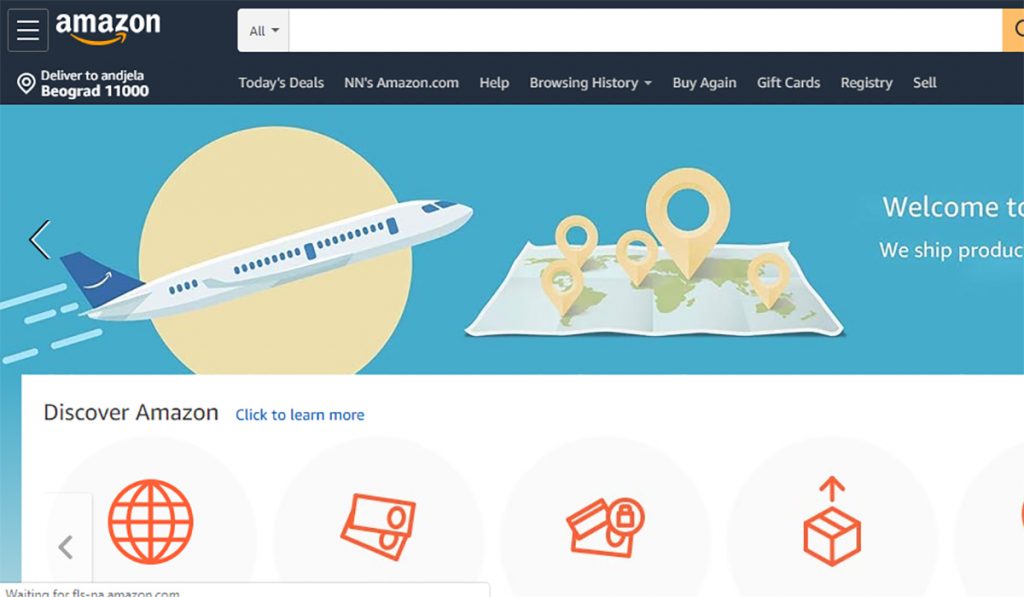Select the globe icon under Discover Amazon
The height and width of the screenshot is (597, 1024).
click(151, 521)
